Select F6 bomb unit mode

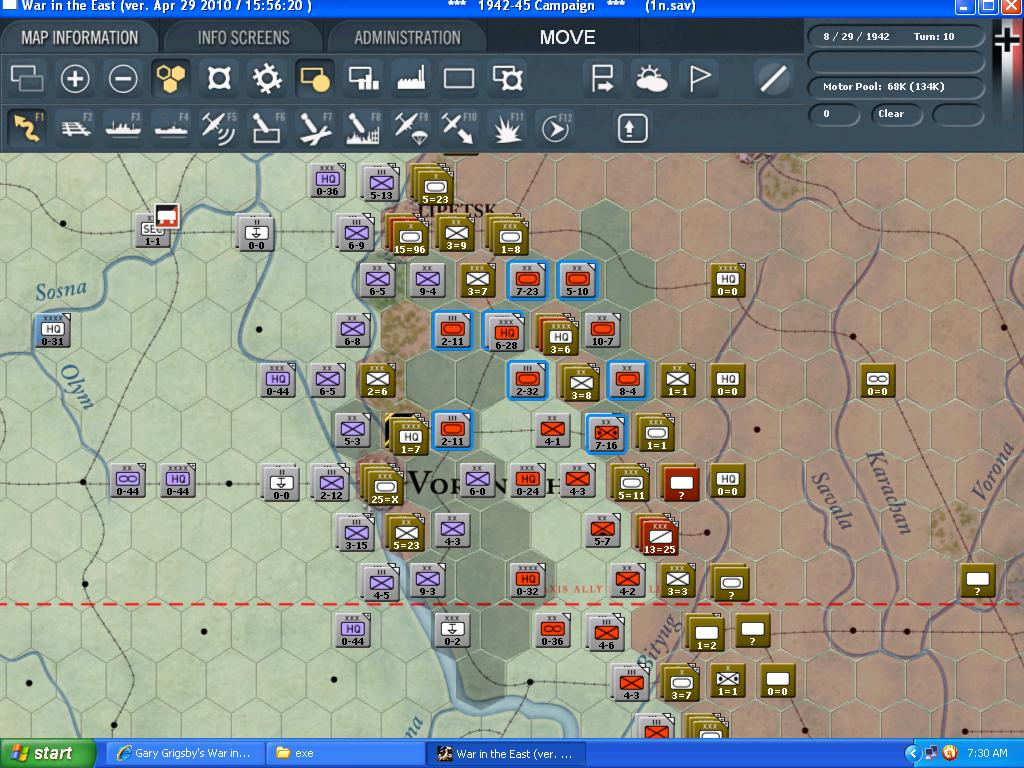click(267, 127)
